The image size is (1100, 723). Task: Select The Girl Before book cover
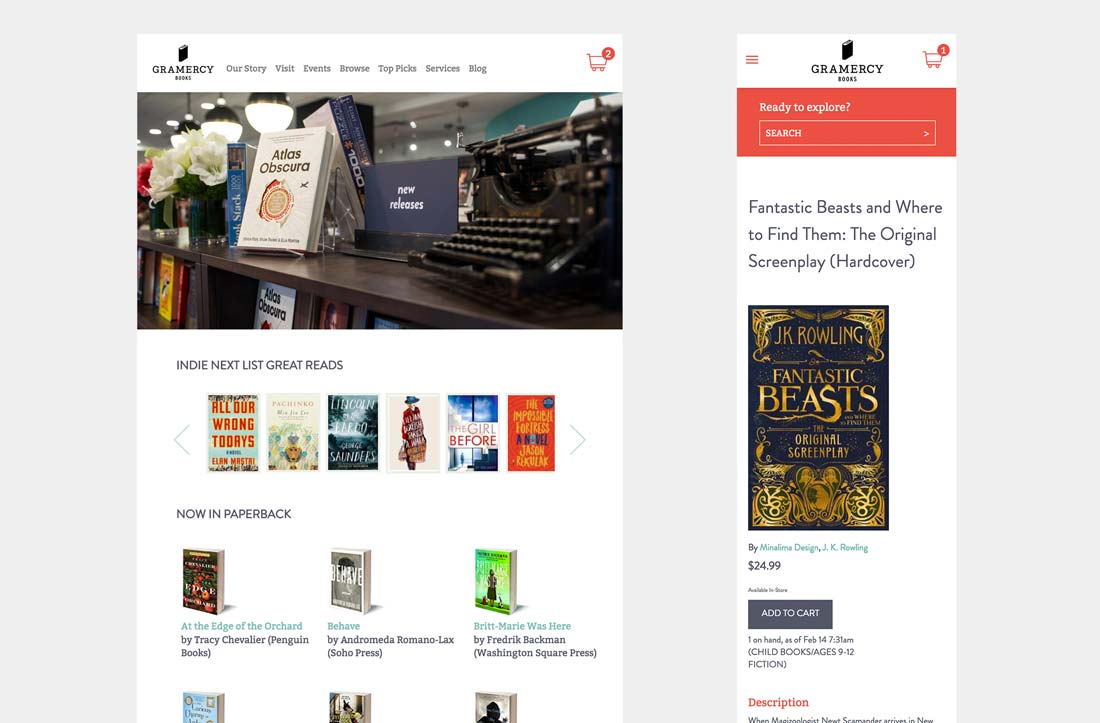[473, 433]
